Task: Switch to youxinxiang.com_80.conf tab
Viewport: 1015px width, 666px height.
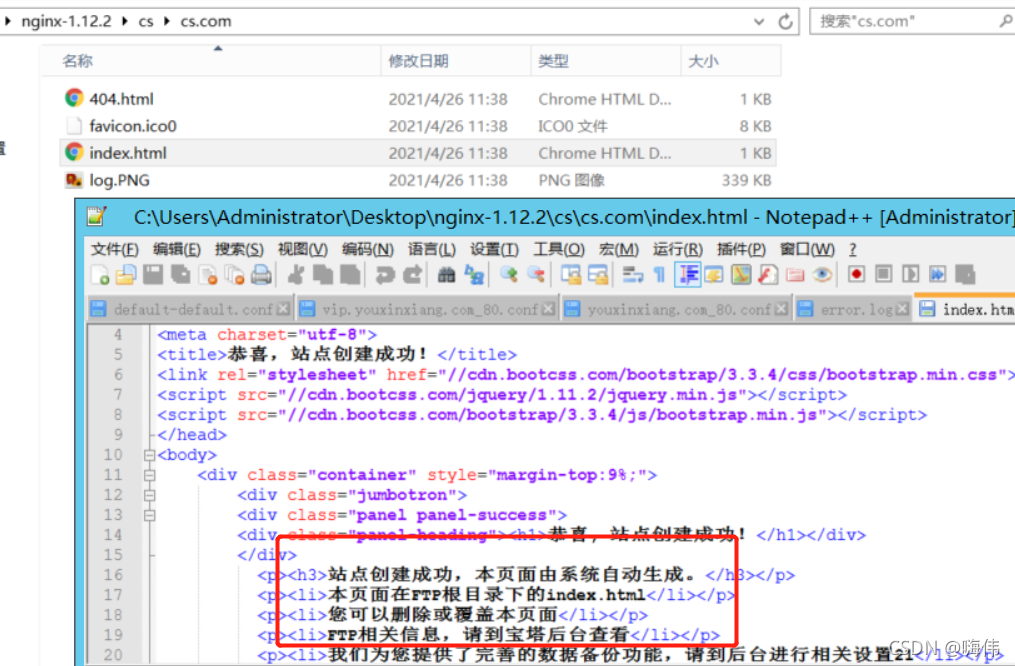Action: [676, 309]
